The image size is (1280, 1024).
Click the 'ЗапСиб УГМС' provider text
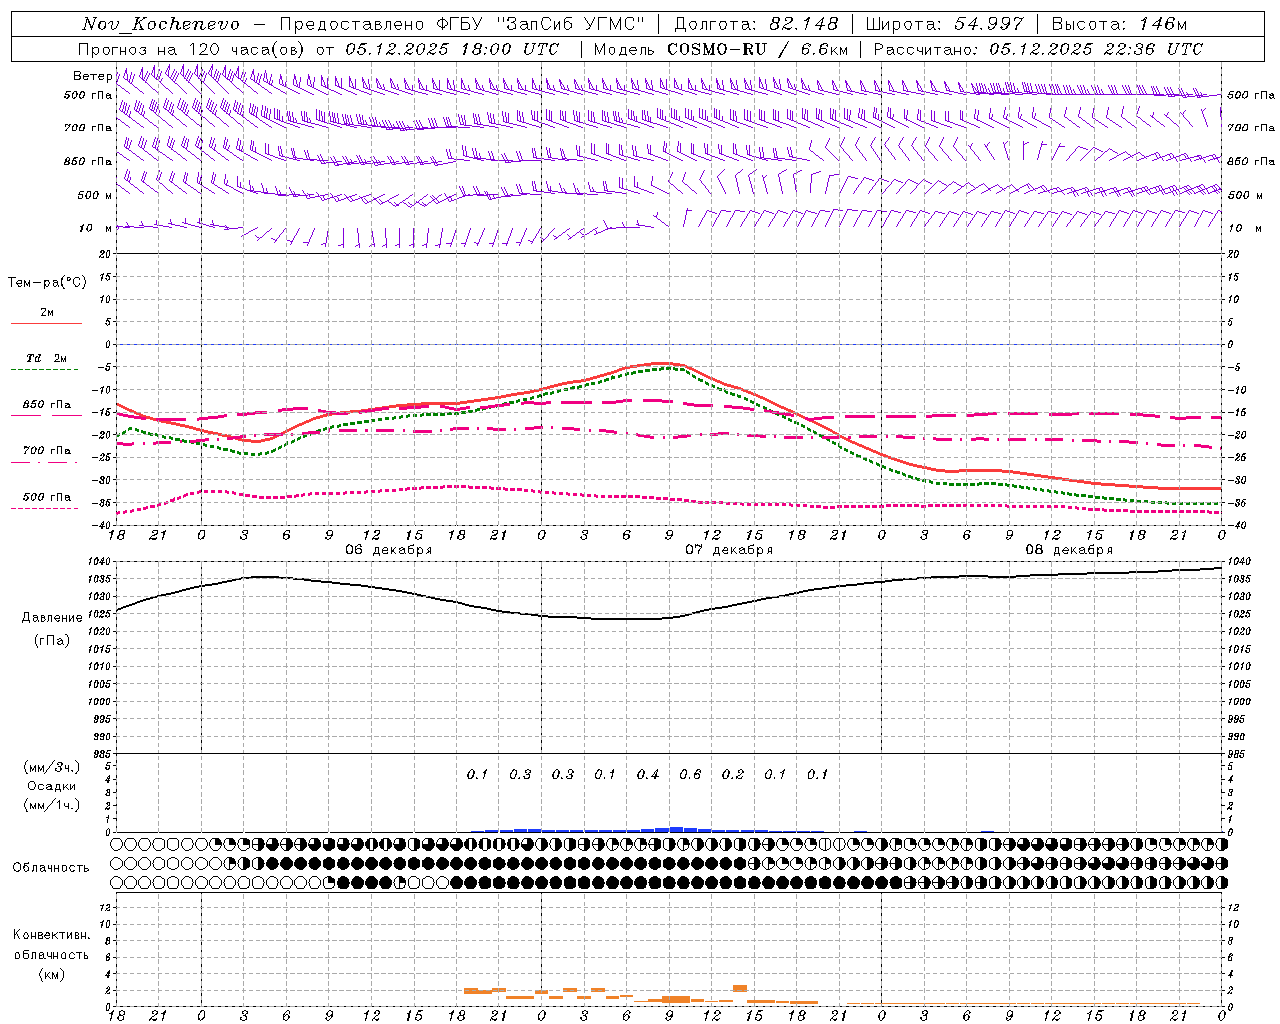pyautogui.click(x=570, y=24)
